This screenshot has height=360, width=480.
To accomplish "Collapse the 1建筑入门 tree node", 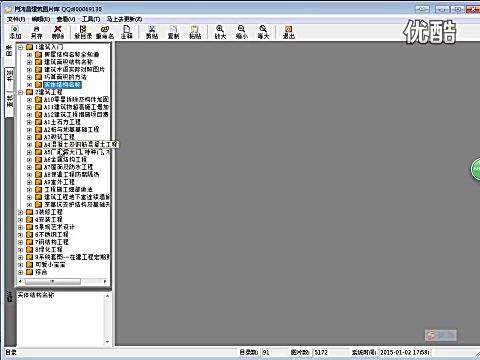I will (x=21, y=47).
